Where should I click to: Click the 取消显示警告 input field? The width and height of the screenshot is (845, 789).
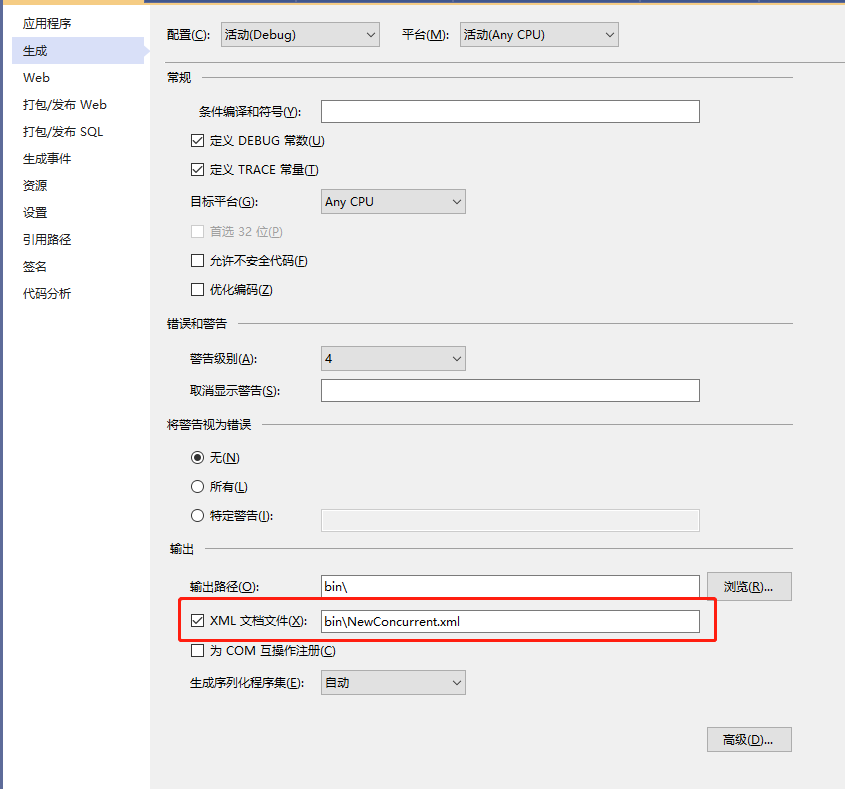point(510,391)
